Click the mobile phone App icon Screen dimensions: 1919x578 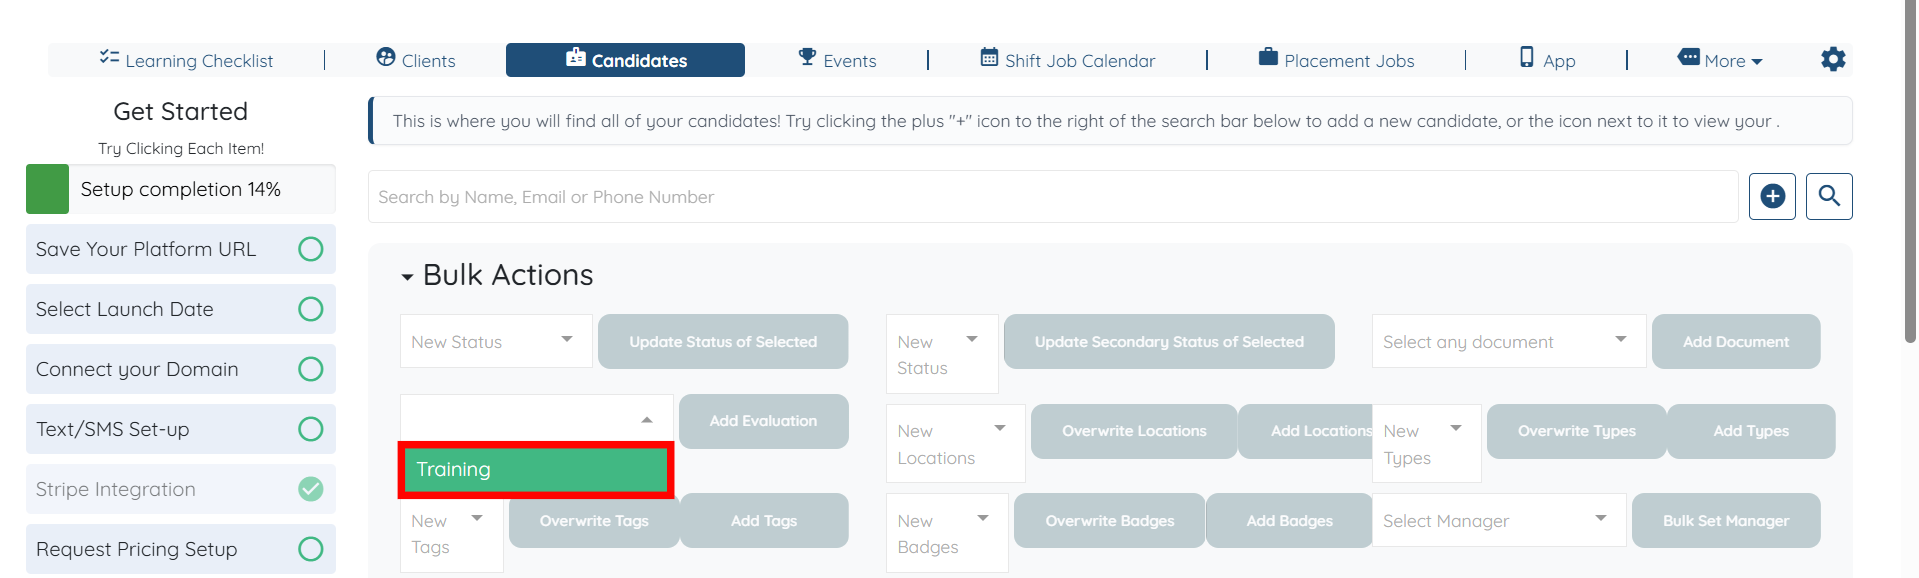pos(1527,57)
